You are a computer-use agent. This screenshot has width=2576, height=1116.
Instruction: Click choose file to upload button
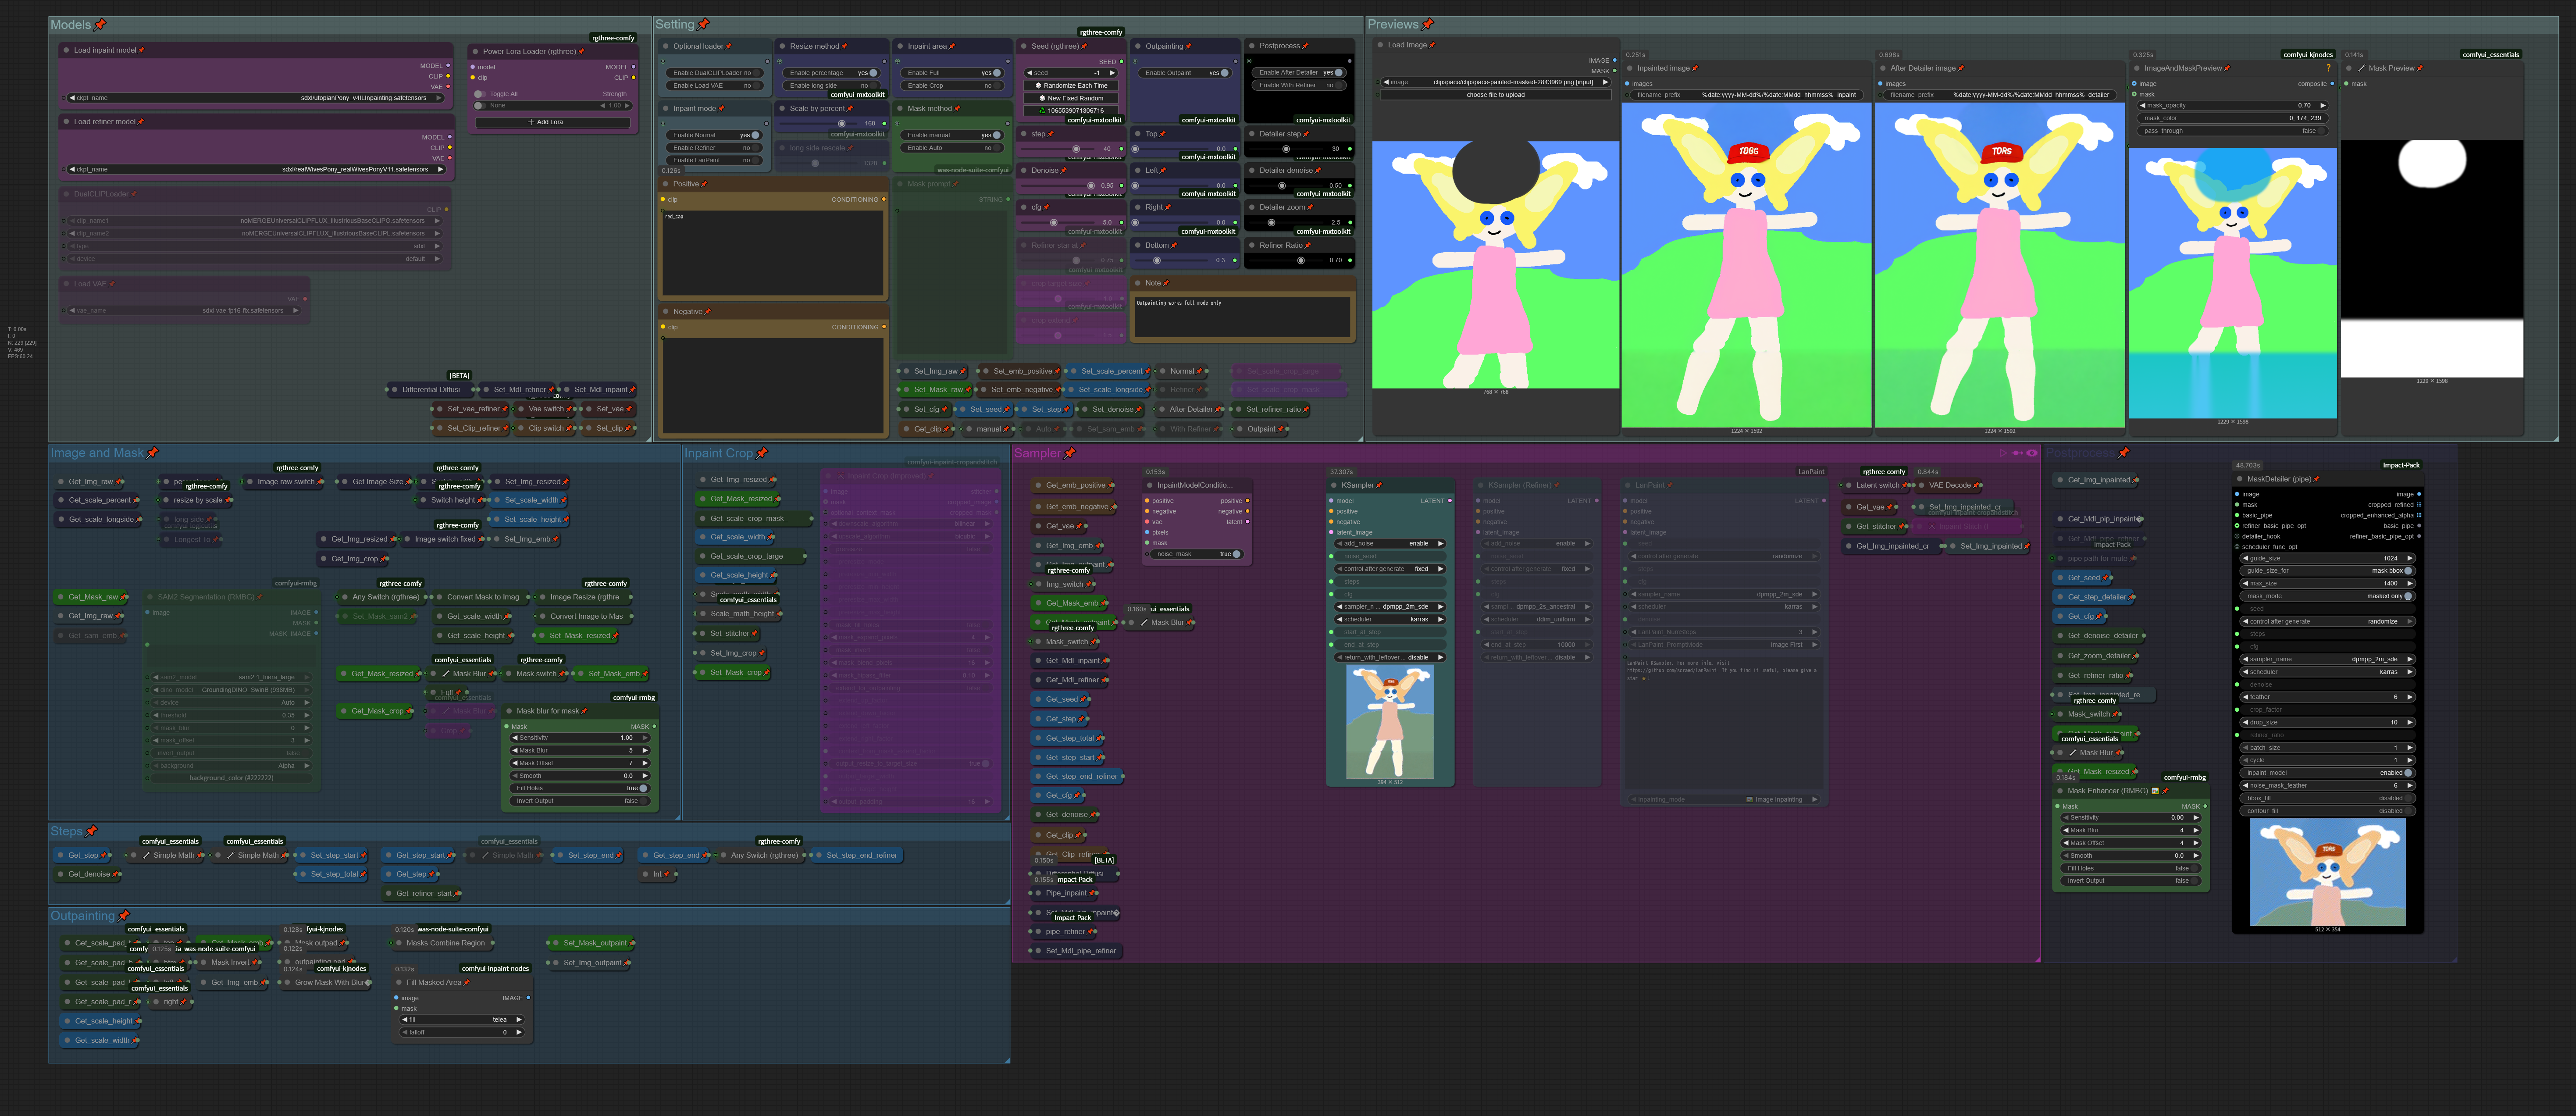click(x=1495, y=95)
